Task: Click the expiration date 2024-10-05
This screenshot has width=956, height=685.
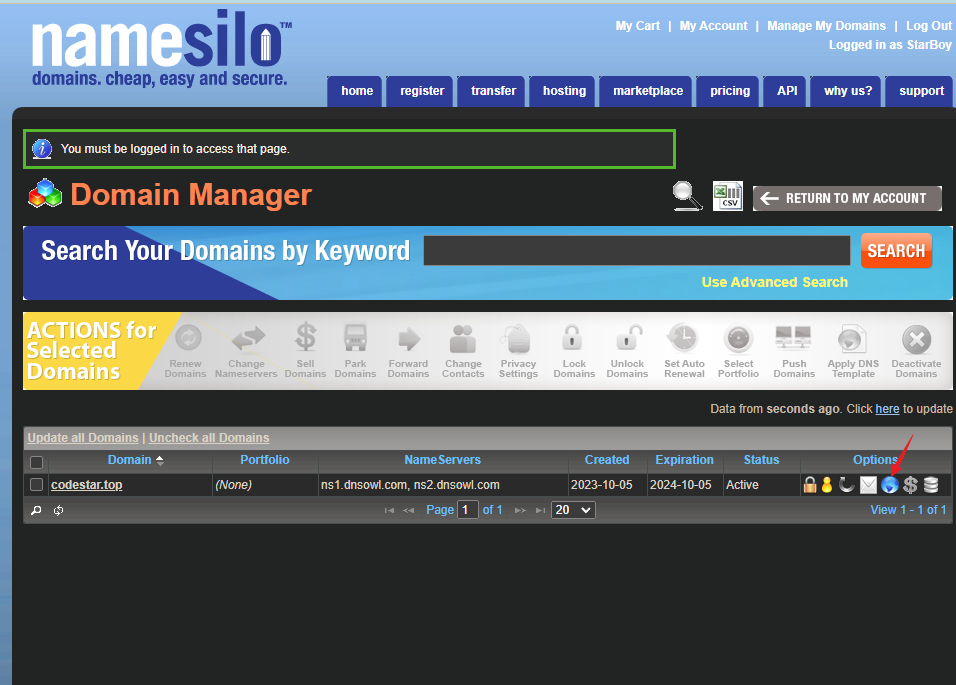Action: (680, 485)
